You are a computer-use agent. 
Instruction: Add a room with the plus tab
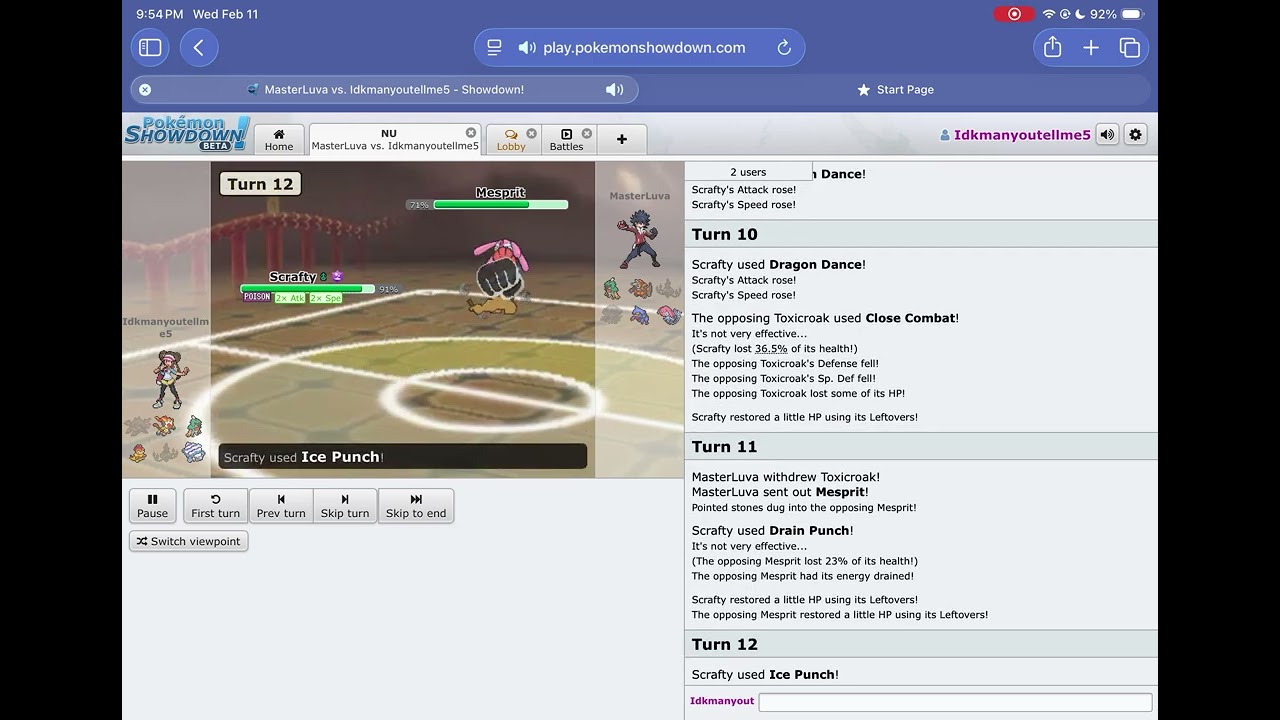tap(622, 139)
